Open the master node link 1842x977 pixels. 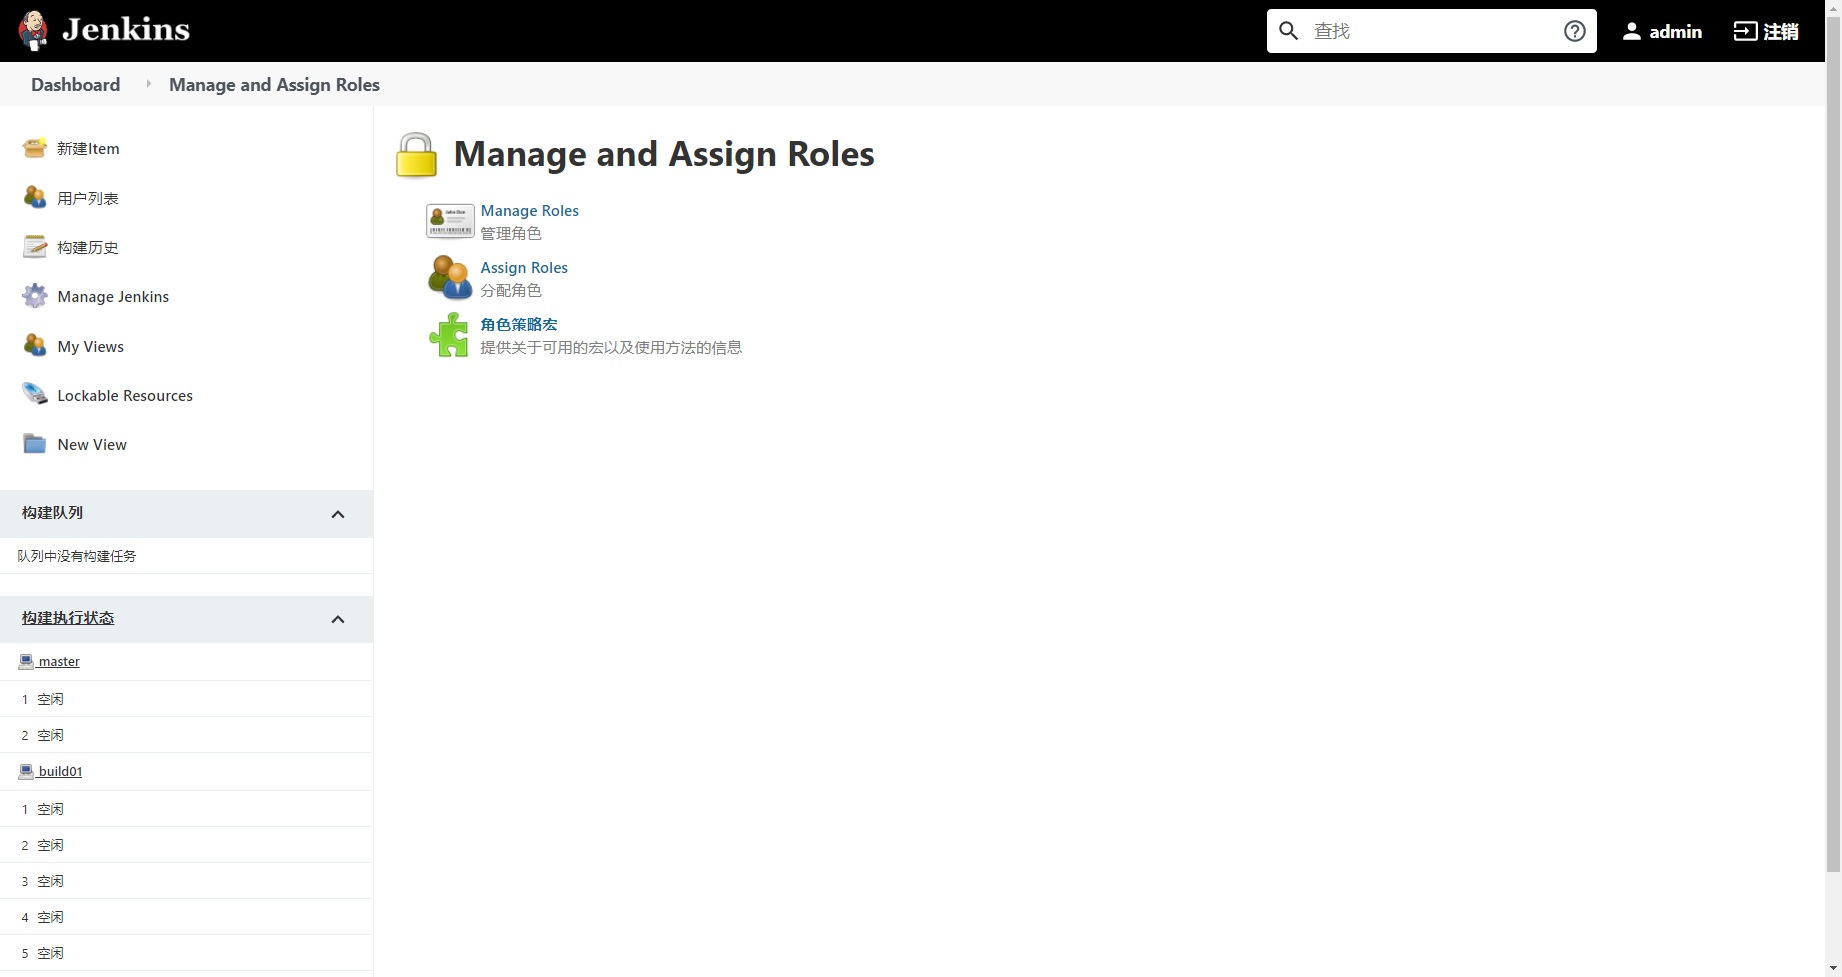[59, 661]
